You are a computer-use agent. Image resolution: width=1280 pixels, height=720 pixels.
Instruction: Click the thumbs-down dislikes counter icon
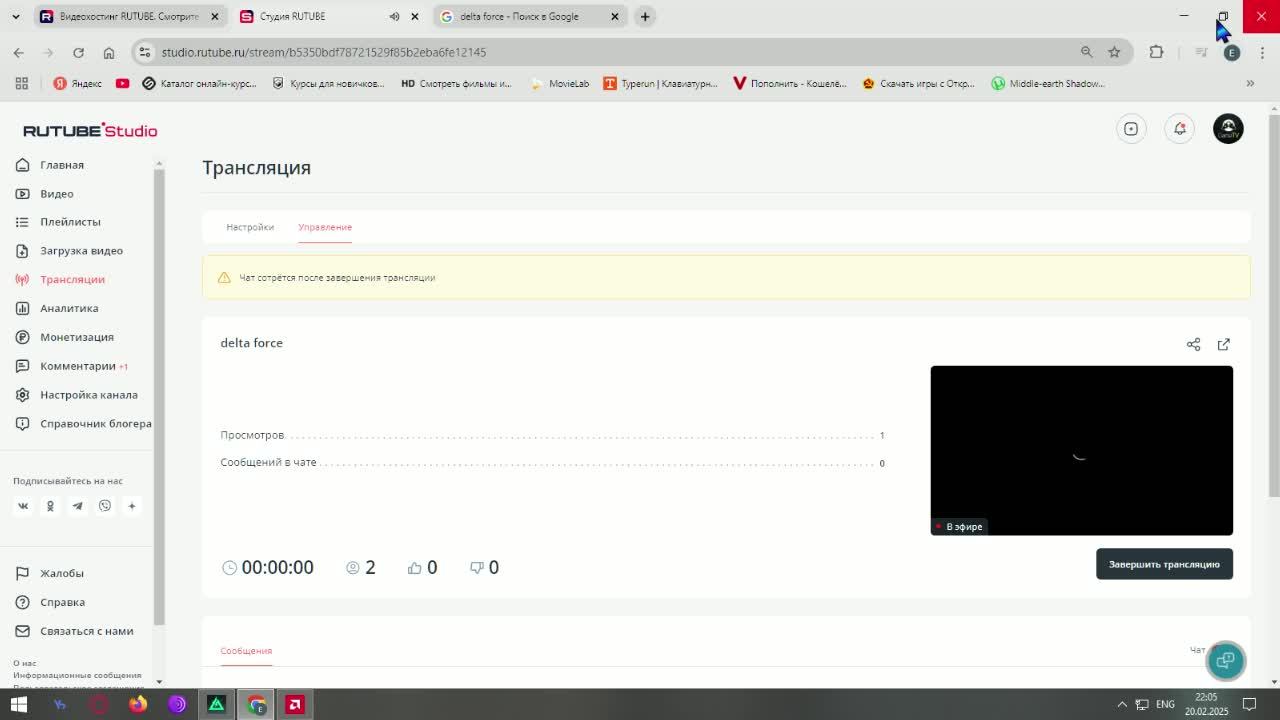click(477, 568)
